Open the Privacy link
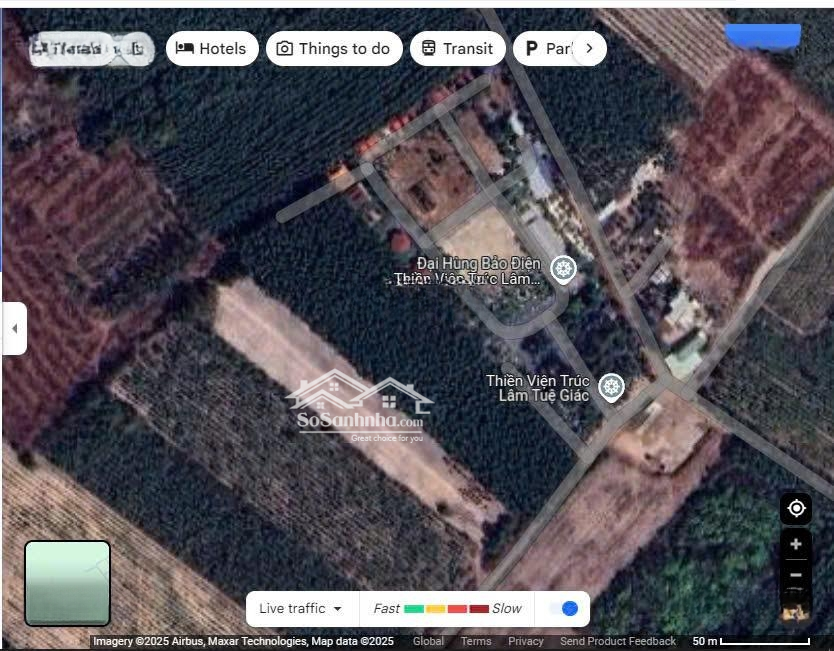 [x=526, y=641]
